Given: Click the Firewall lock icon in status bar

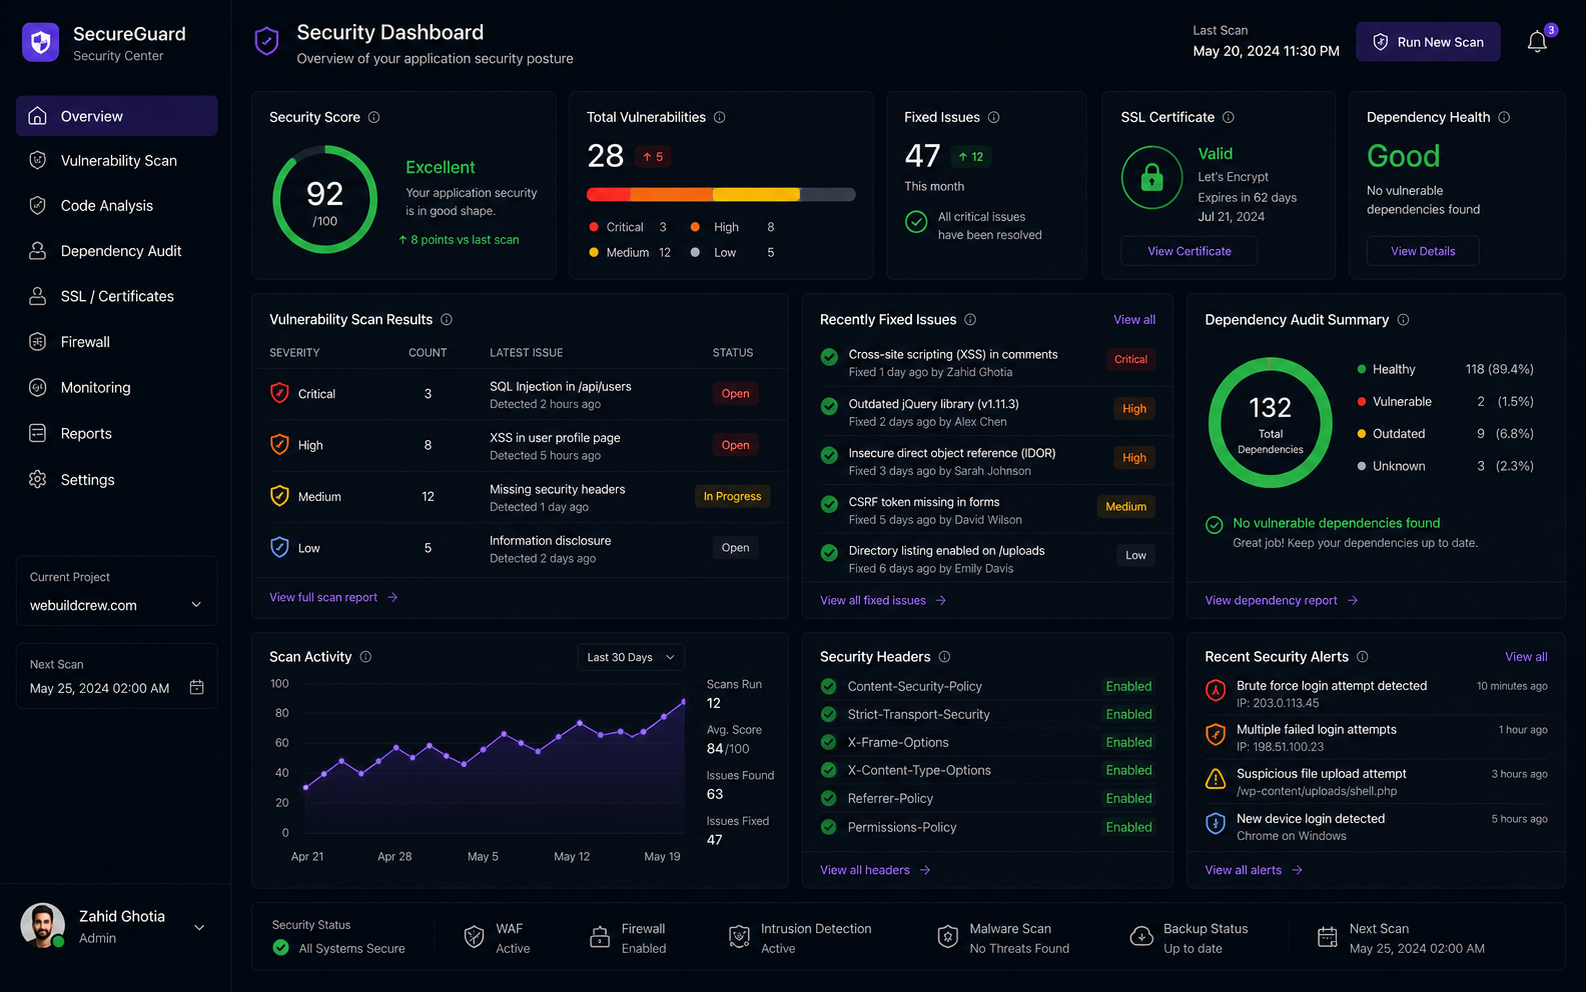Looking at the screenshot, I should tap(600, 937).
